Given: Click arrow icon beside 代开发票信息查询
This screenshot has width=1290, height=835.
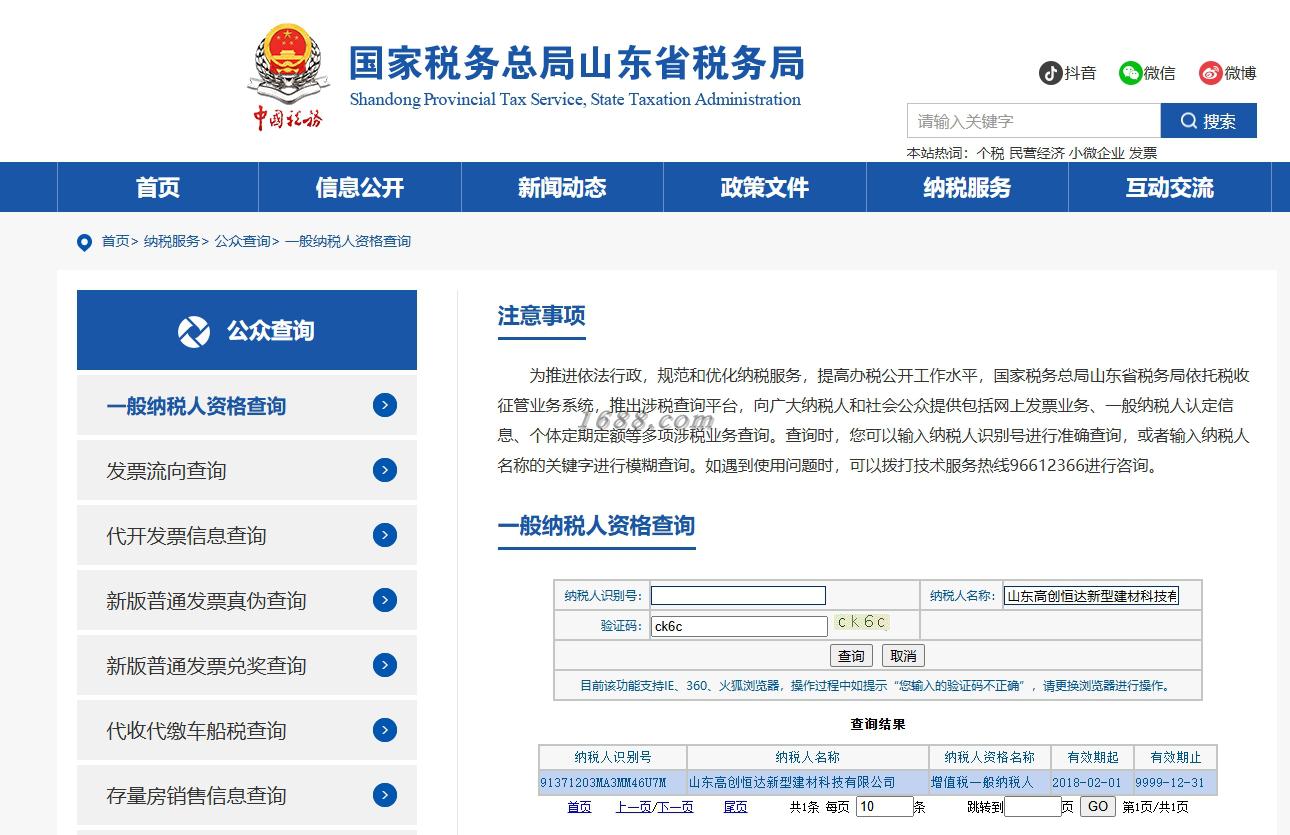Looking at the screenshot, I should 385,535.
